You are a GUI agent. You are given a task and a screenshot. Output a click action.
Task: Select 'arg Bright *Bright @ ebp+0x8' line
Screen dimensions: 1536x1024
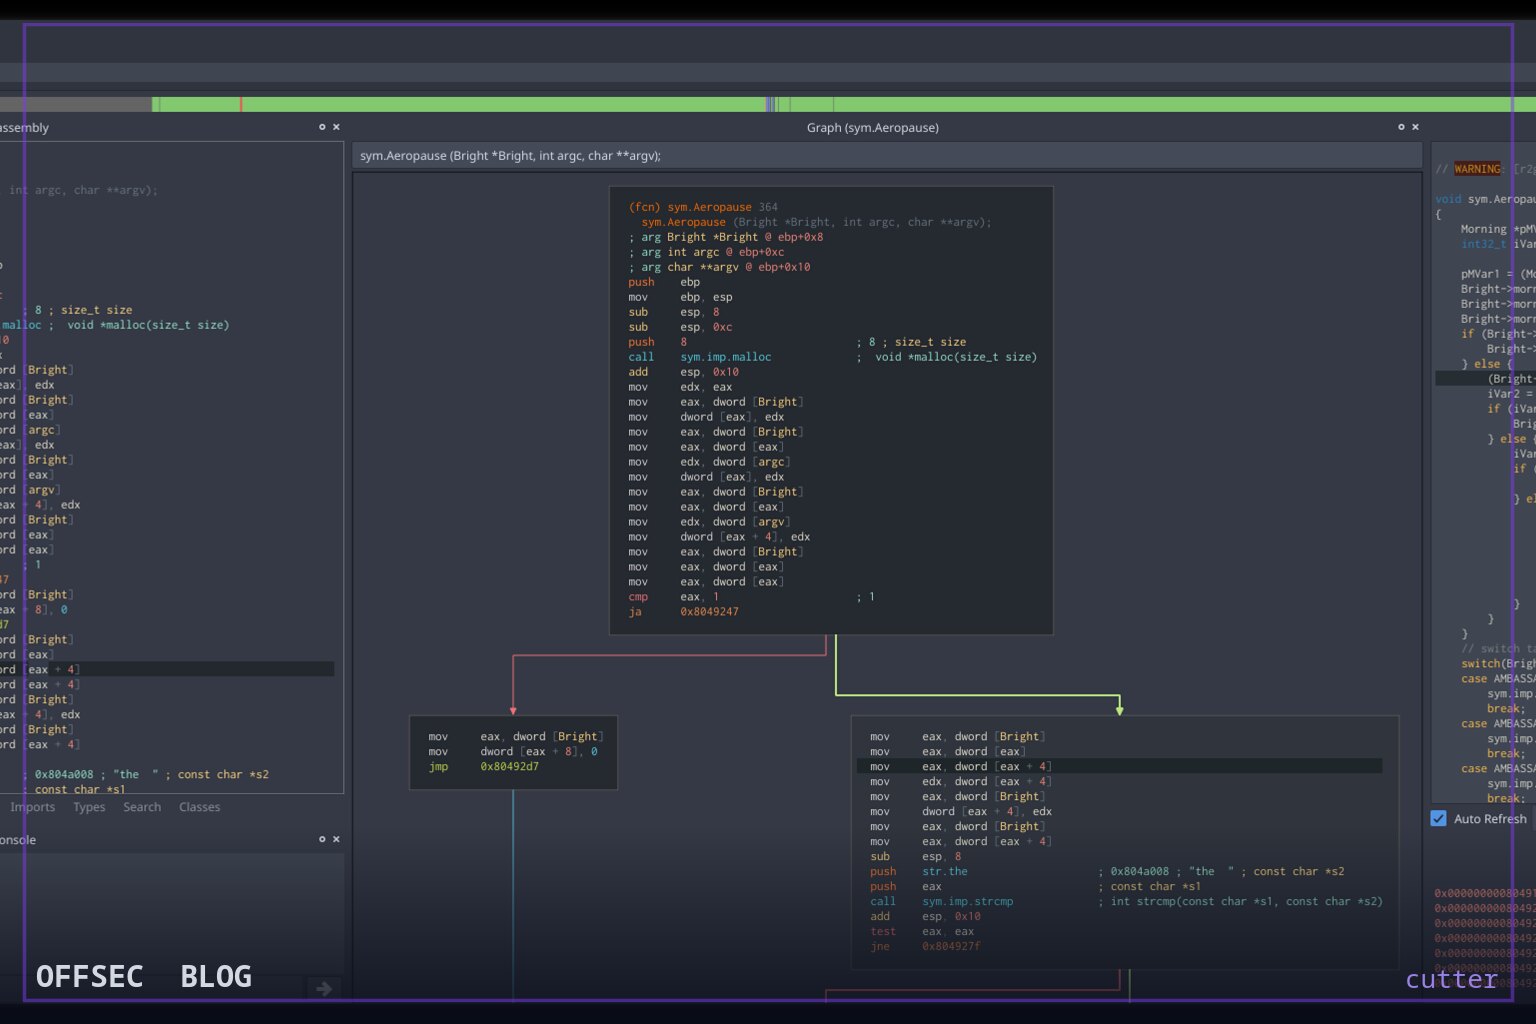pyautogui.click(x=726, y=237)
